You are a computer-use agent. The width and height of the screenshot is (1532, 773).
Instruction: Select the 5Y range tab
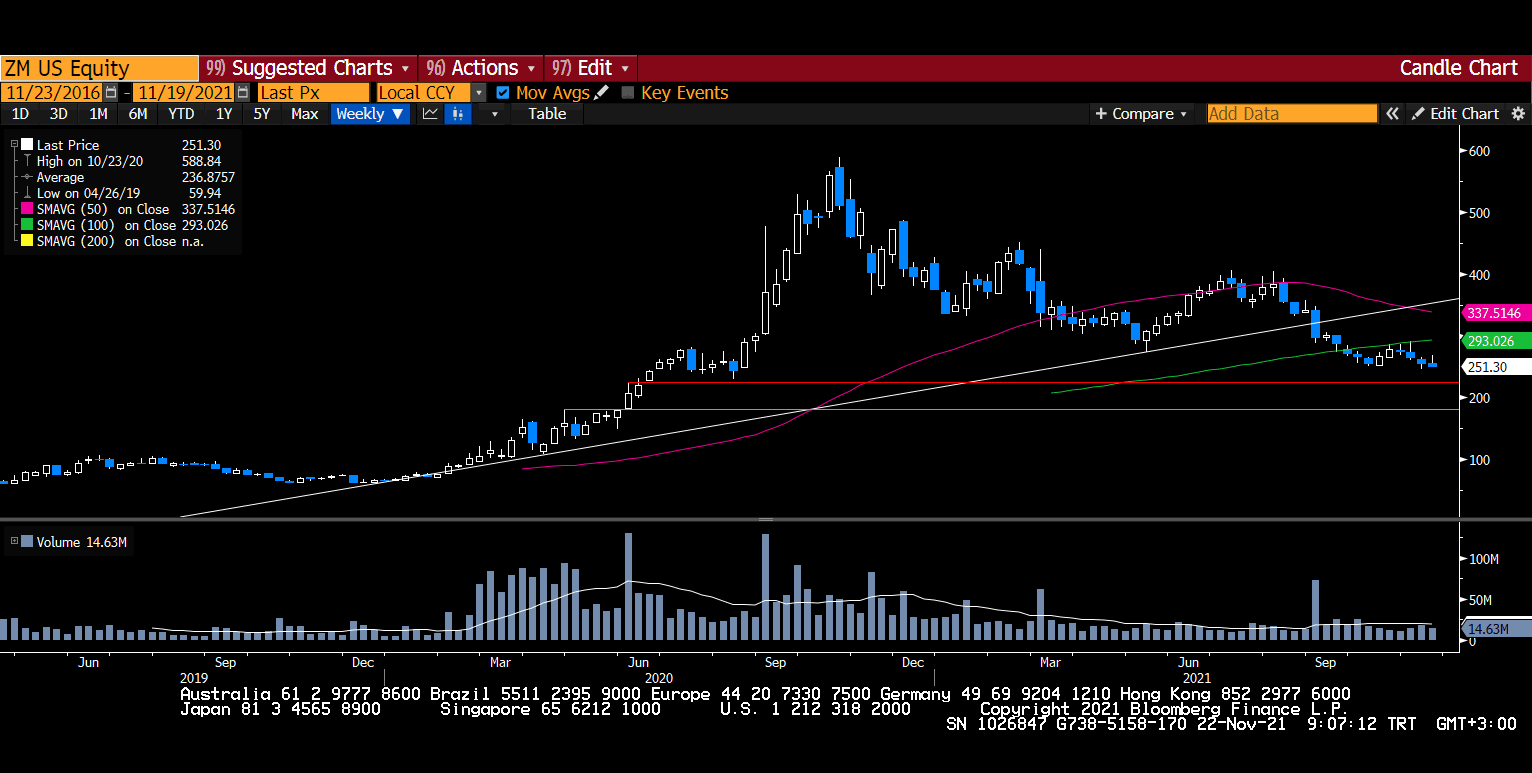tap(261, 113)
